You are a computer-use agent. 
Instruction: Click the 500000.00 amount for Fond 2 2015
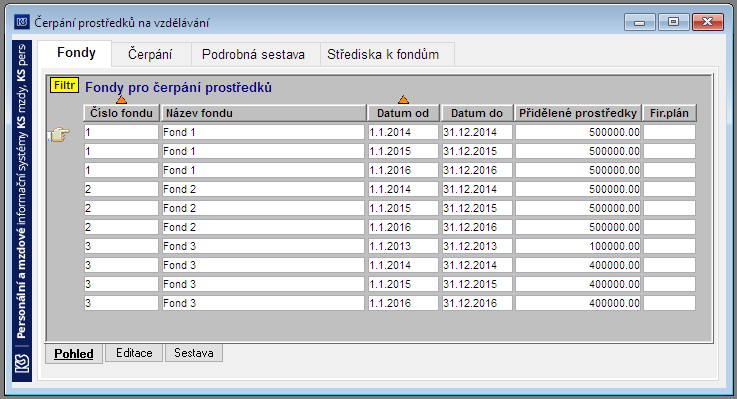pyautogui.click(x=578, y=208)
